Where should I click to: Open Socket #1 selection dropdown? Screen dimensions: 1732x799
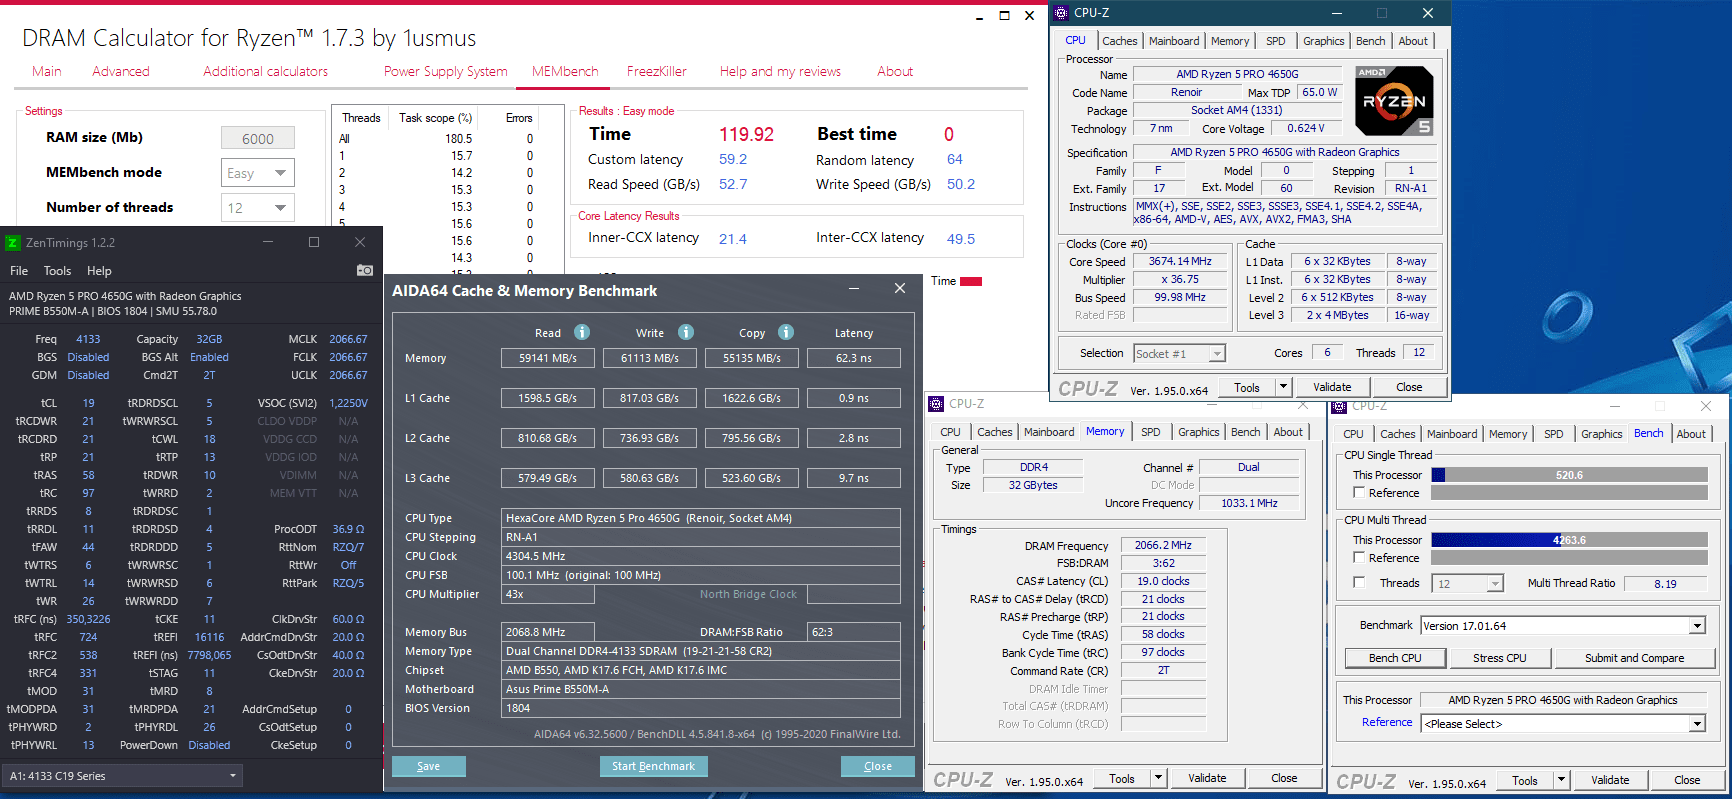click(x=1180, y=354)
